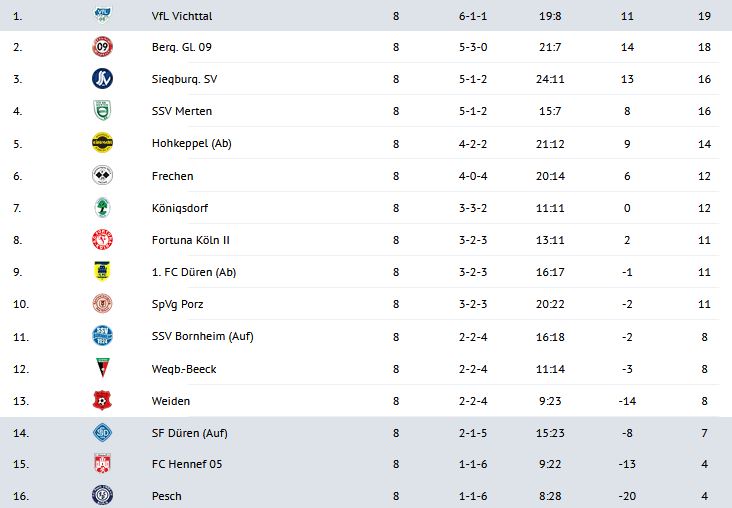The image size is (732, 508).
Task: Click the VfL Vichttal club crest
Action: pos(102,15)
